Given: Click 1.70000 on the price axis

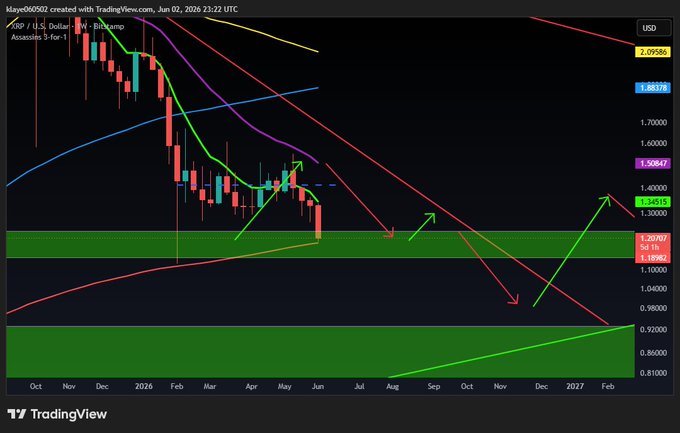Looking at the screenshot, I should 654,123.
